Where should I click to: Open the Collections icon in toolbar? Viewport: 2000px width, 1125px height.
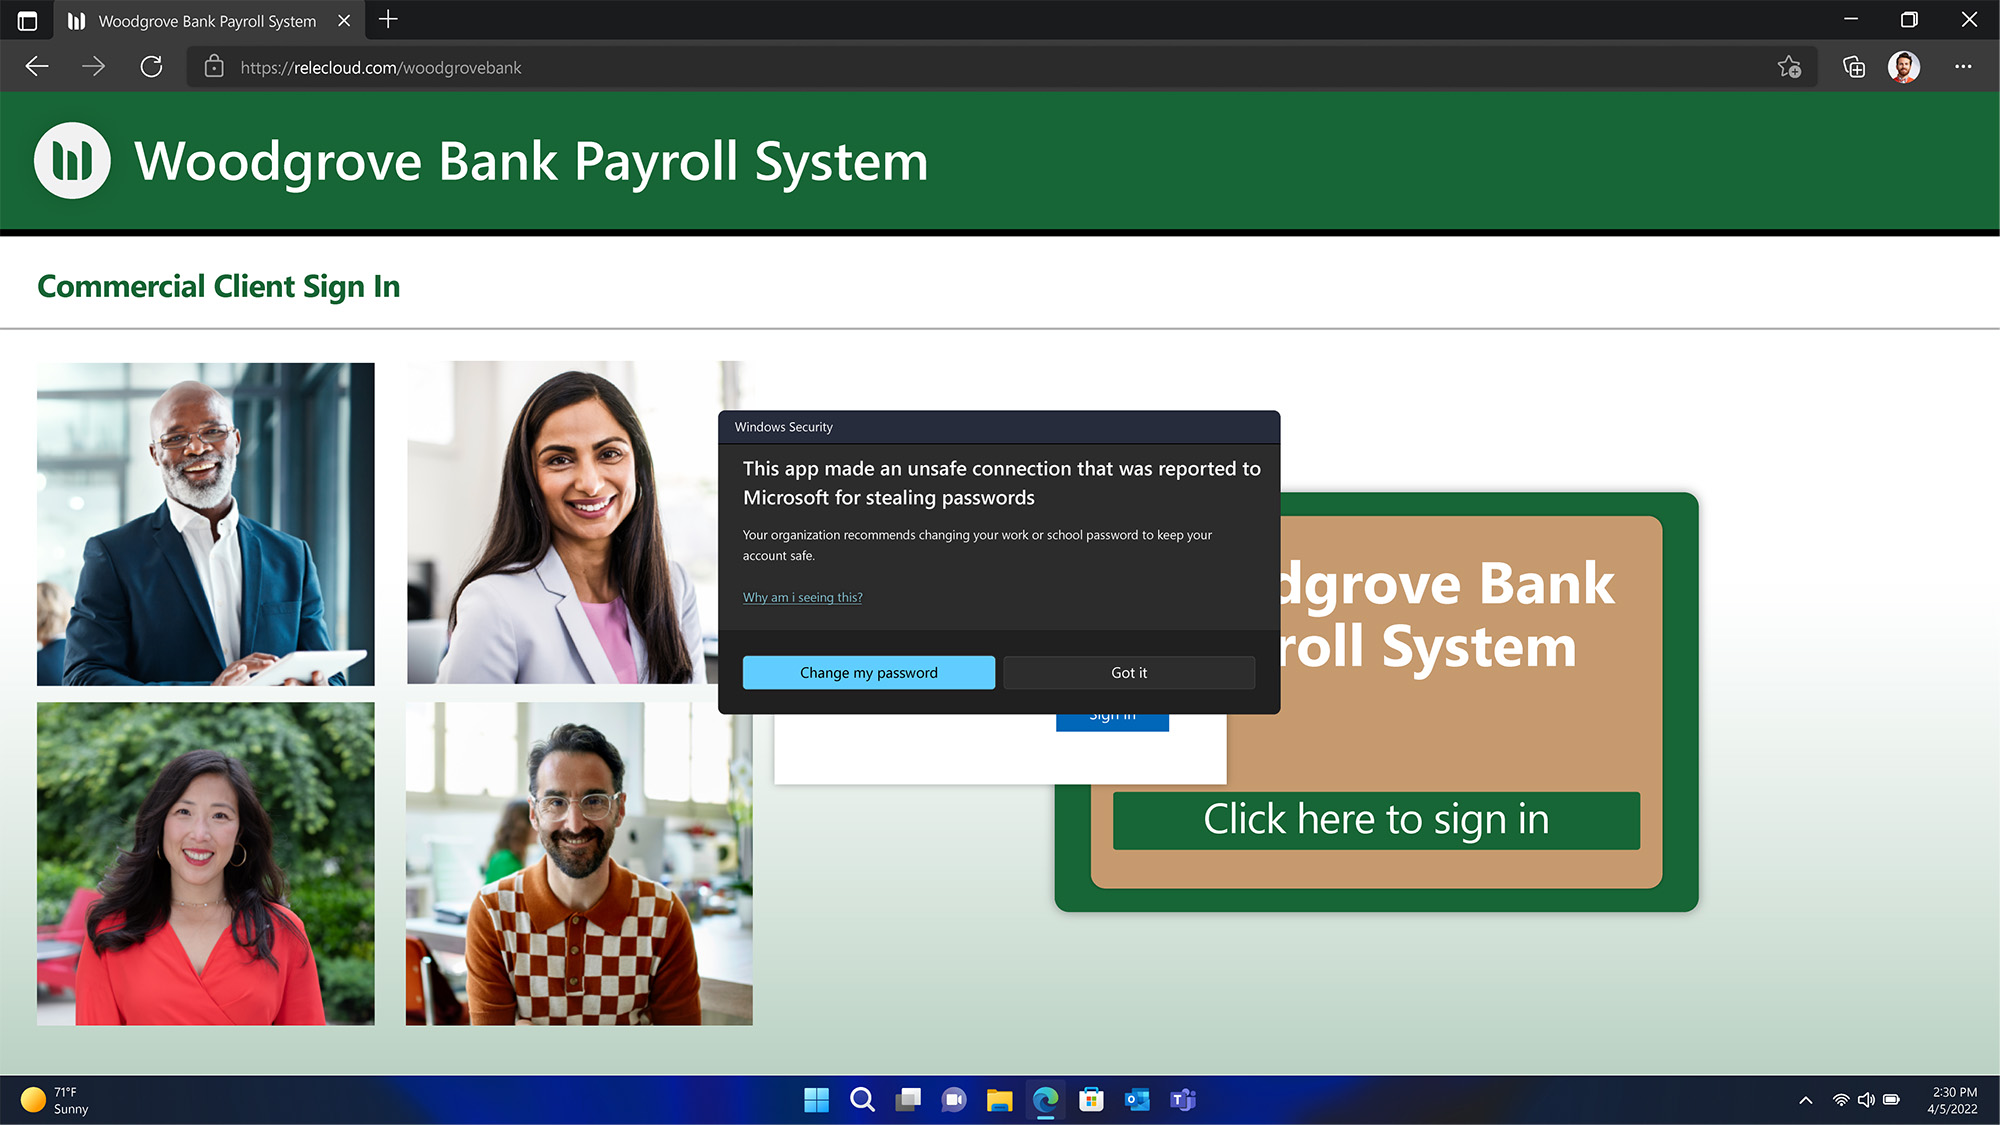[x=1853, y=67]
